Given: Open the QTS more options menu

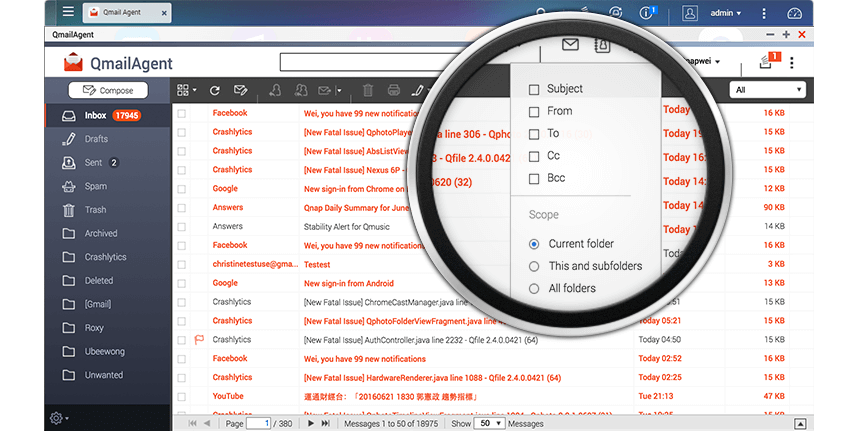Looking at the screenshot, I should point(764,14).
